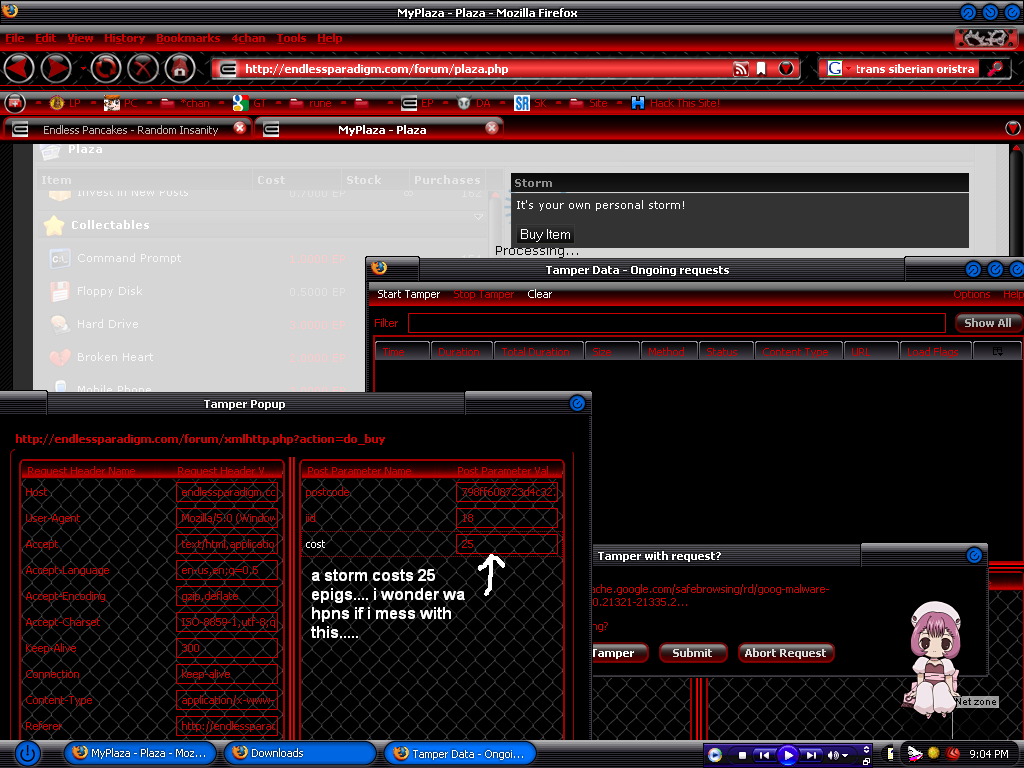Click the Host header value field
Screen dimensions: 1024x768
pyautogui.click(x=227, y=492)
